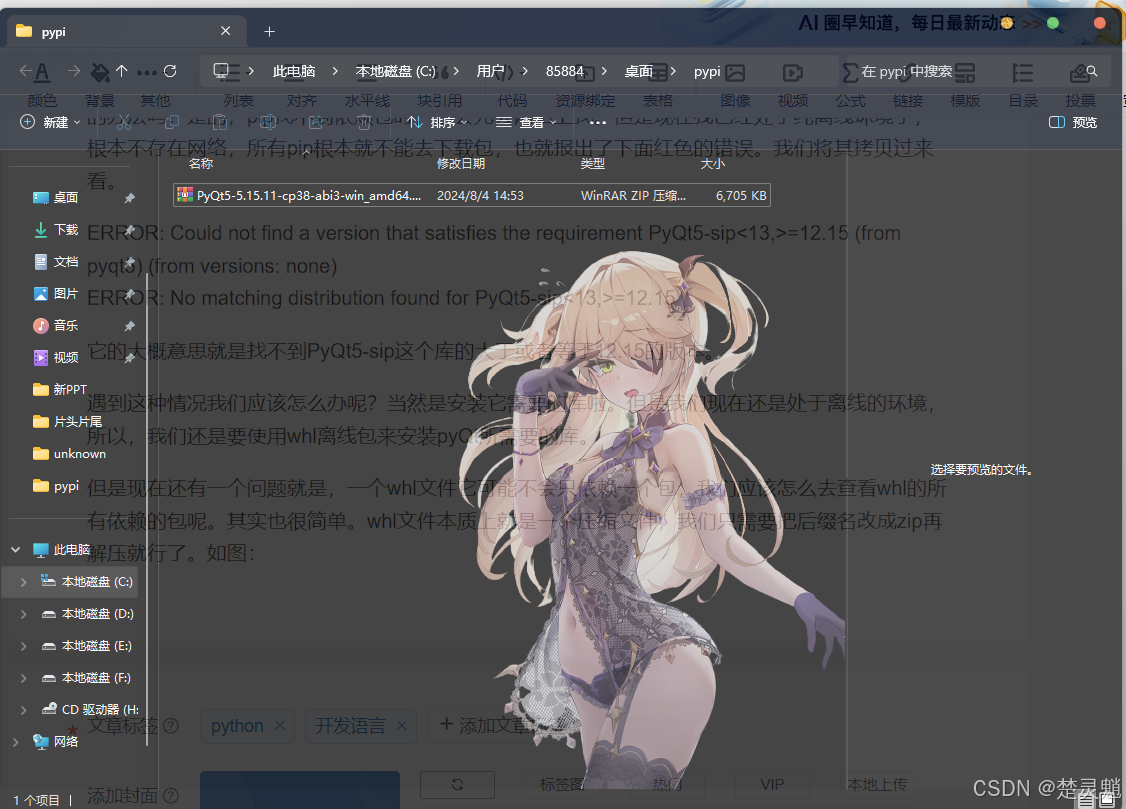Click the Copy icon in command bar
1126x809 pixels.
tap(172, 122)
